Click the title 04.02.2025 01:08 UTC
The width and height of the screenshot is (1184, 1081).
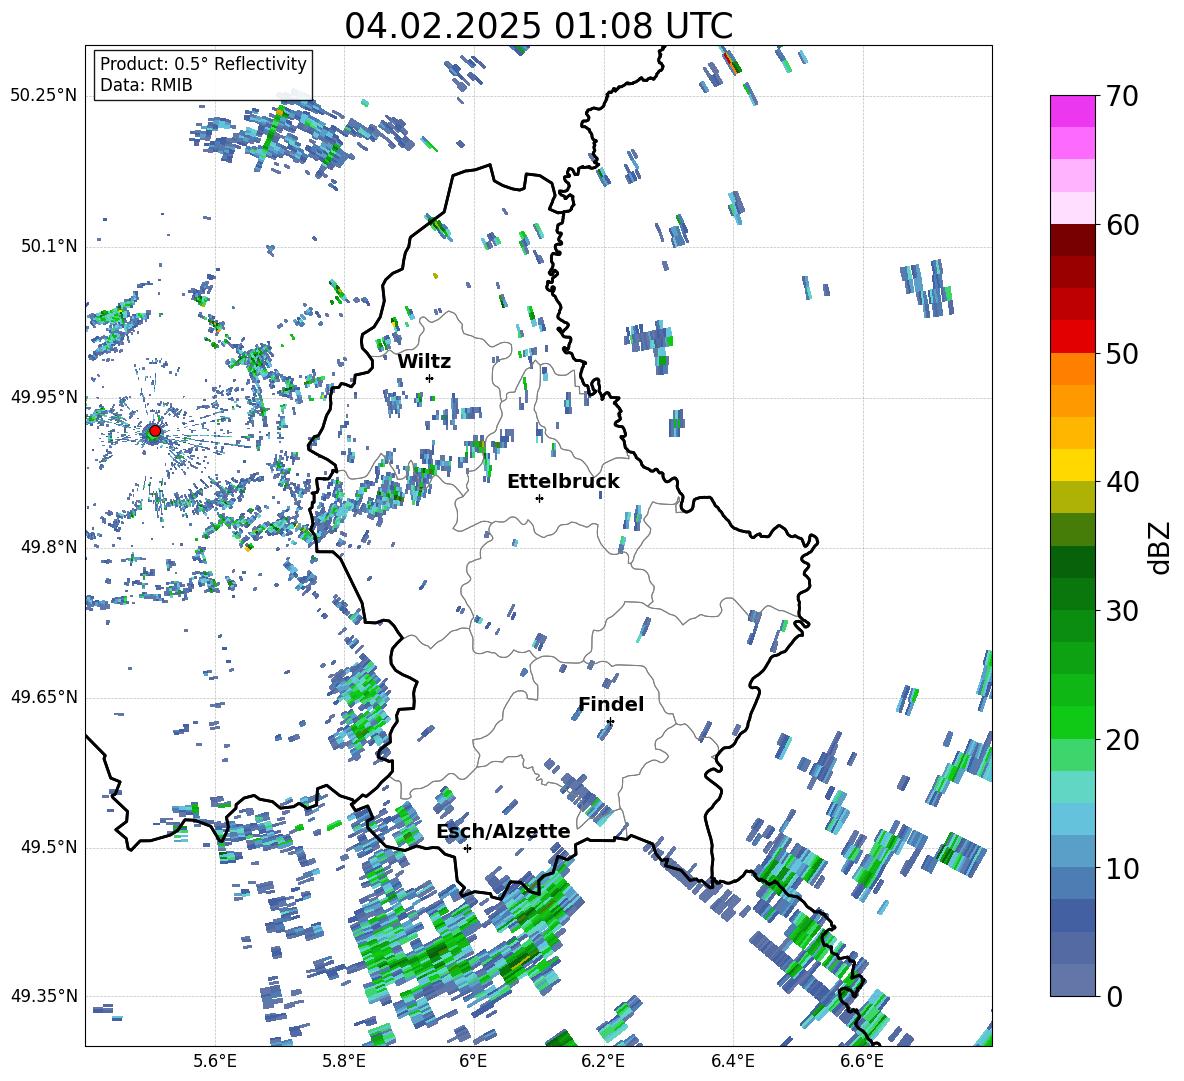point(538,26)
